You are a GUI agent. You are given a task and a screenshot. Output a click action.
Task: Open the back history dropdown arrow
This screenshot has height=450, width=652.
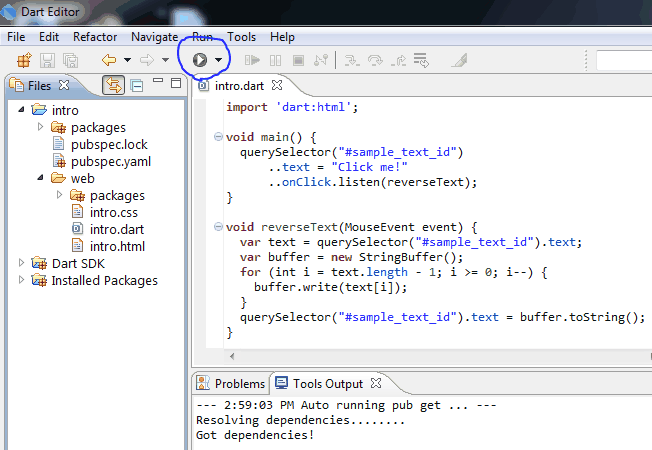click(x=128, y=60)
